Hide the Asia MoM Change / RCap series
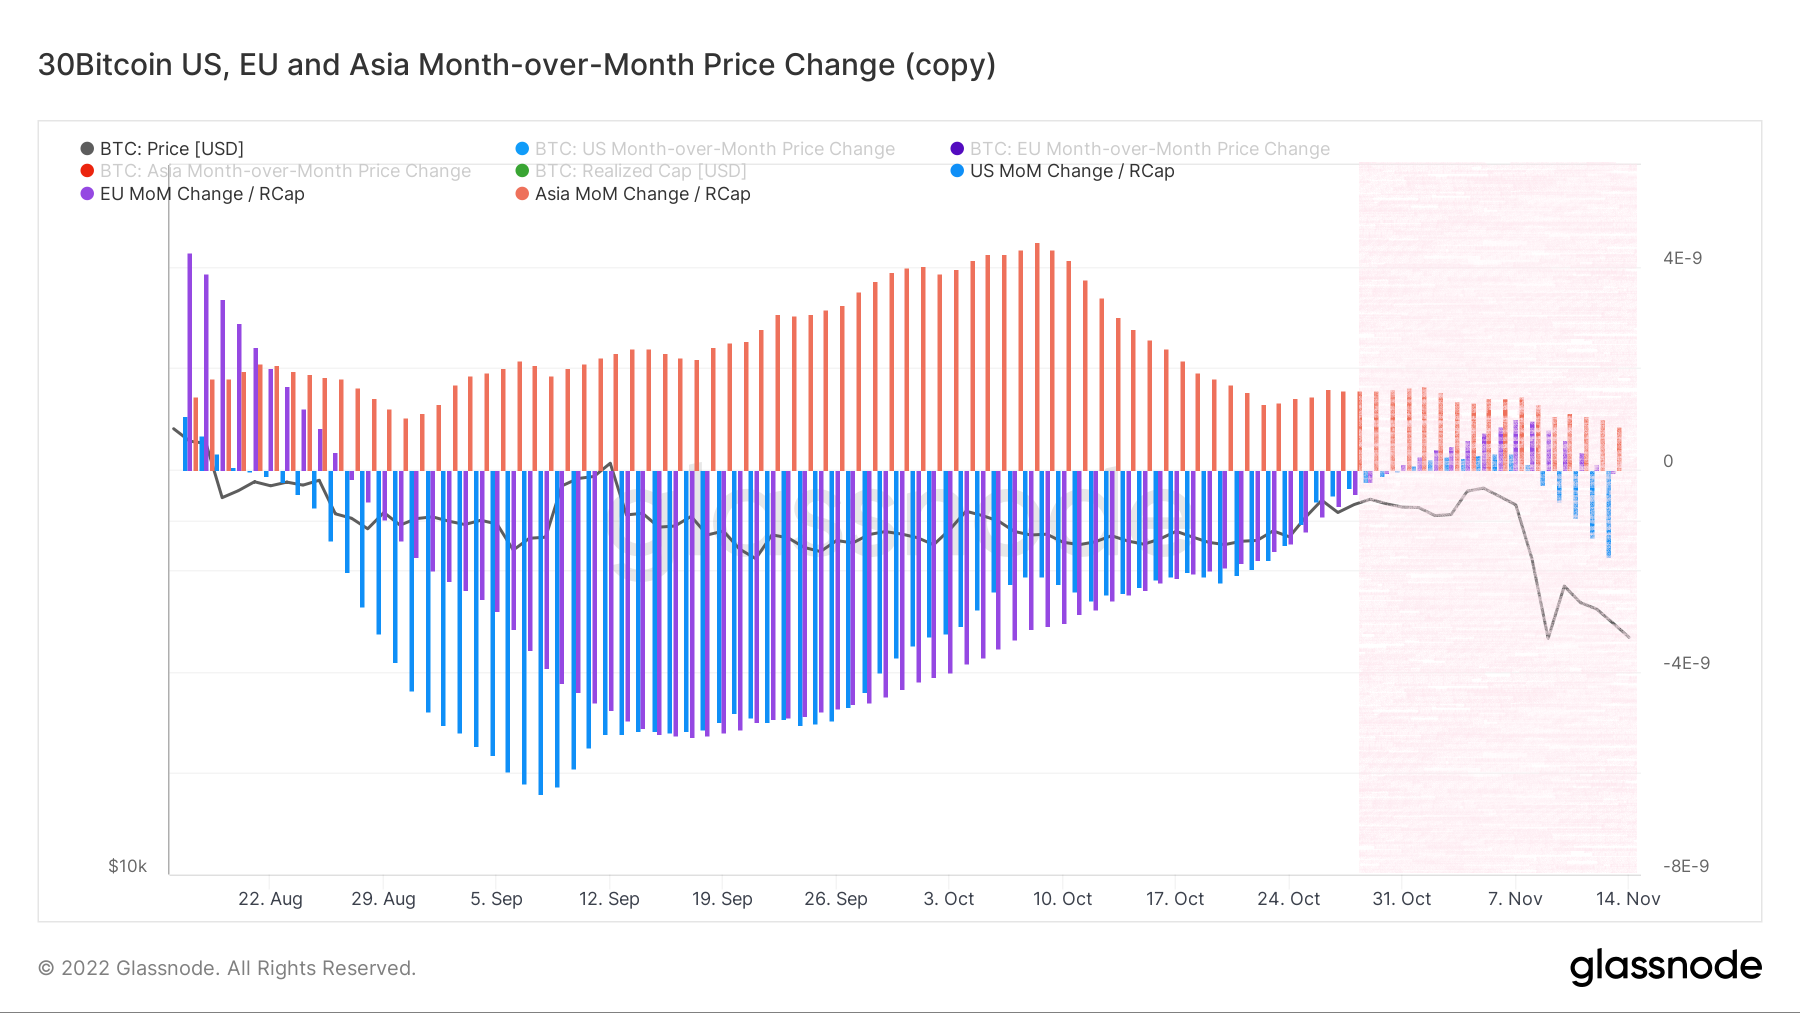Screen dimensions: 1800x1013 (x=642, y=194)
